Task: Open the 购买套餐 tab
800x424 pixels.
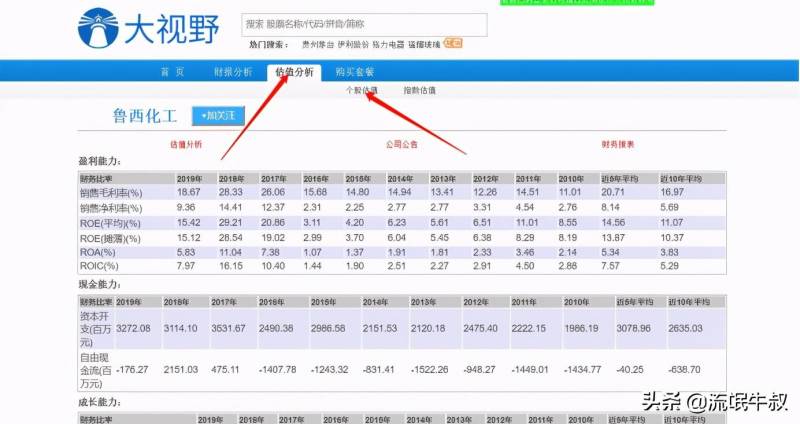Action: pos(355,72)
